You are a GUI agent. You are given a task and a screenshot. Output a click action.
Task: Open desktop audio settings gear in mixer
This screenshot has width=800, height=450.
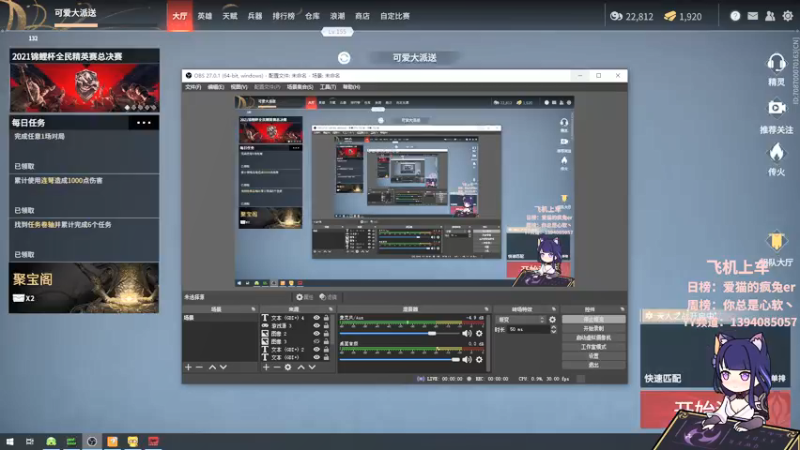pyautogui.click(x=479, y=360)
